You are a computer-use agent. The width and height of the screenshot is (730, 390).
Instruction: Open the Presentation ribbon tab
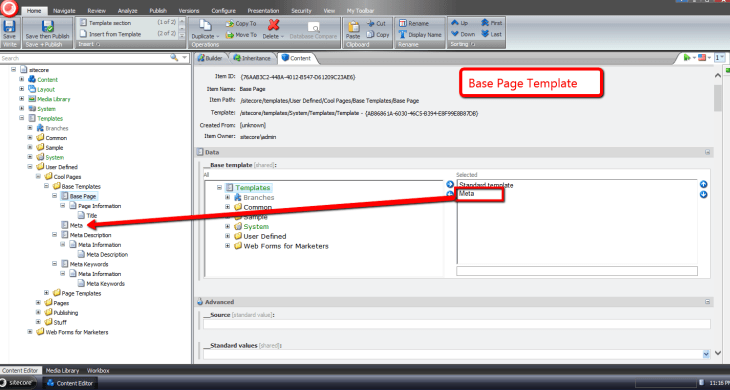pyautogui.click(x=264, y=11)
